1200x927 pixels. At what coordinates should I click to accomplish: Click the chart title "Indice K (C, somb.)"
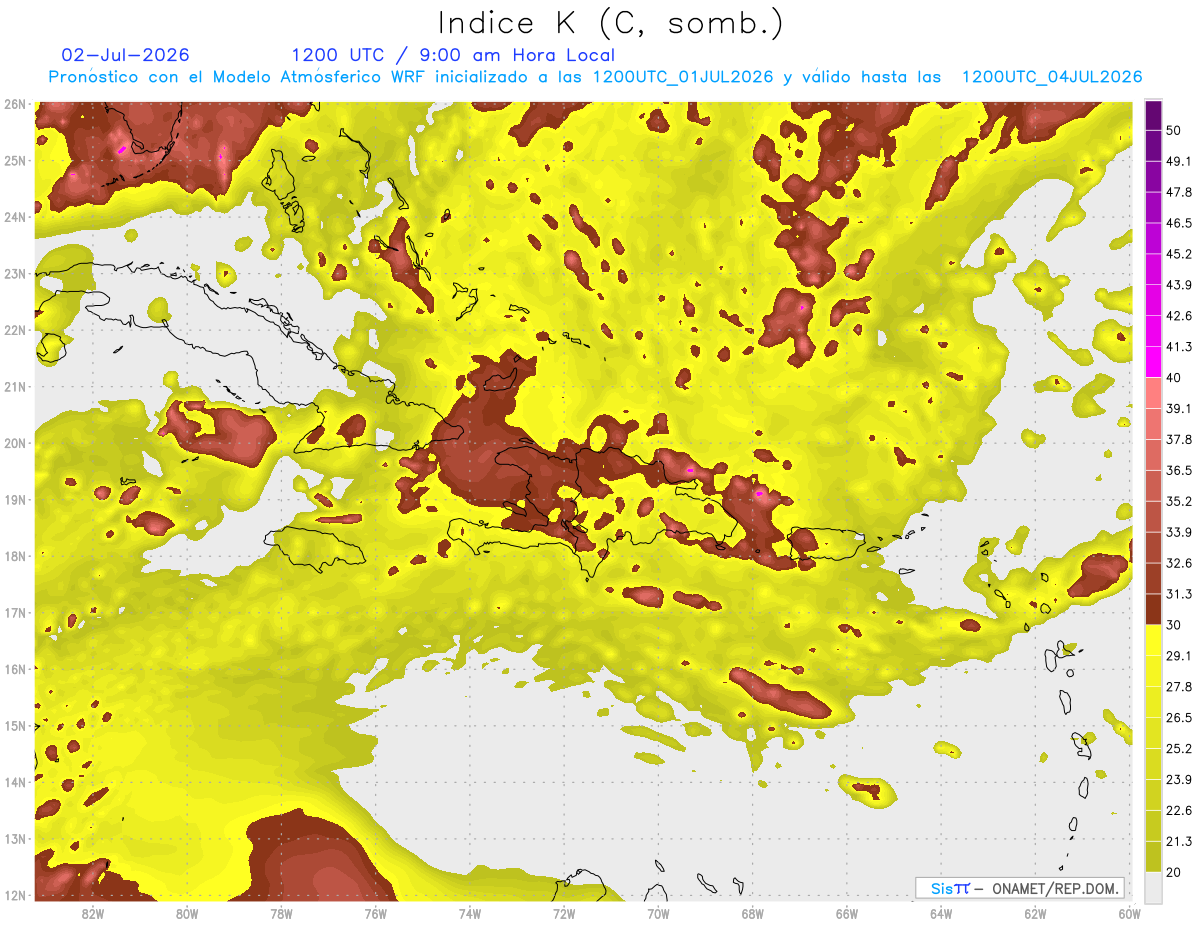(611, 22)
